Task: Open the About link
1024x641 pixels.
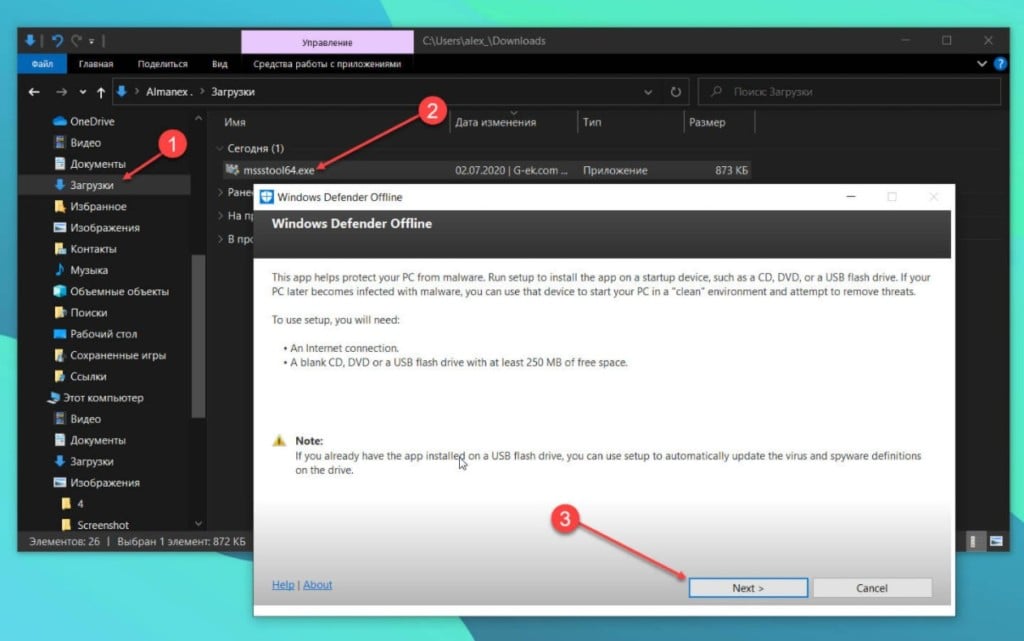Action: [x=318, y=585]
